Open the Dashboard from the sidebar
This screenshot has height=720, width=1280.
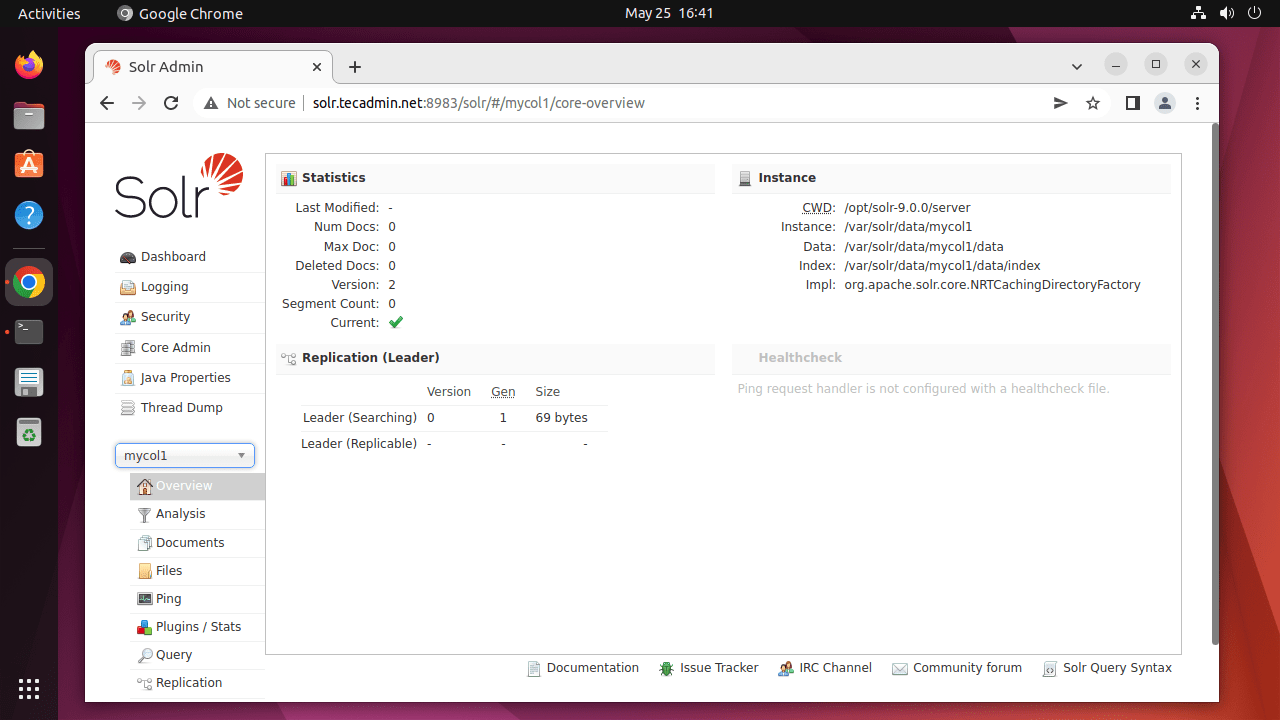(171, 256)
